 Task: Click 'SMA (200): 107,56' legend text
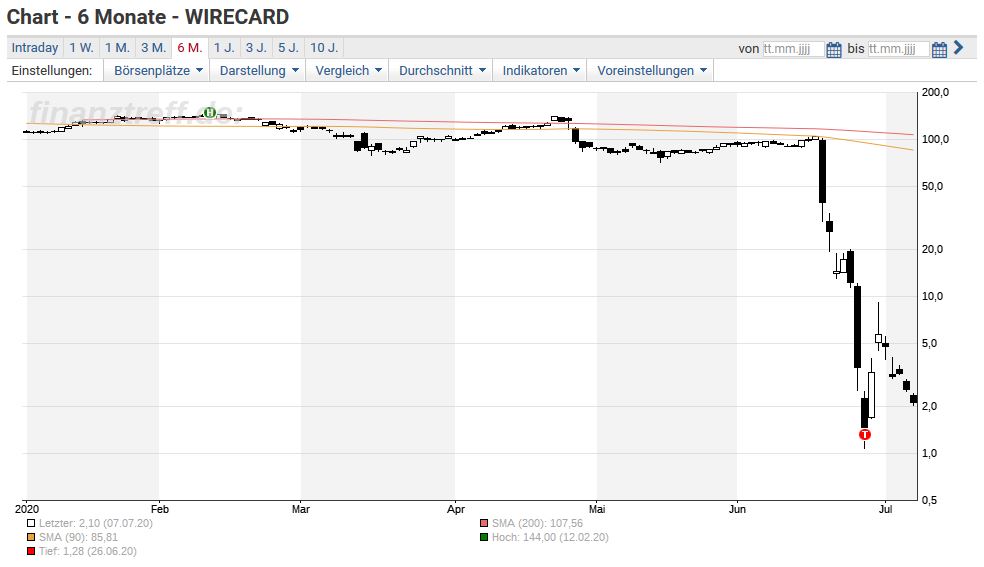coord(537,523)
